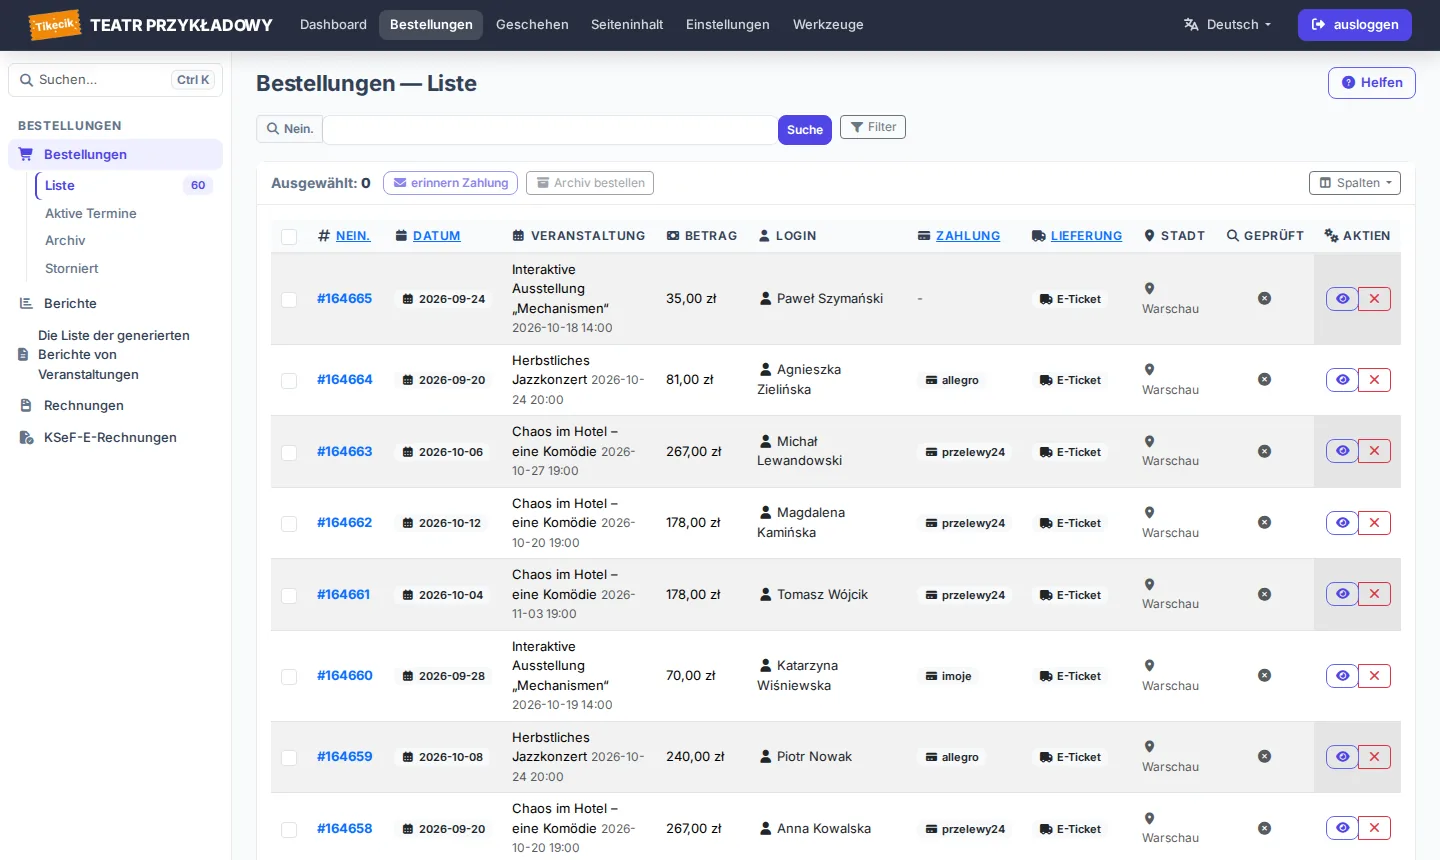
Task: Click the erinnern Zahlung button
Action: tap(451, 183)
